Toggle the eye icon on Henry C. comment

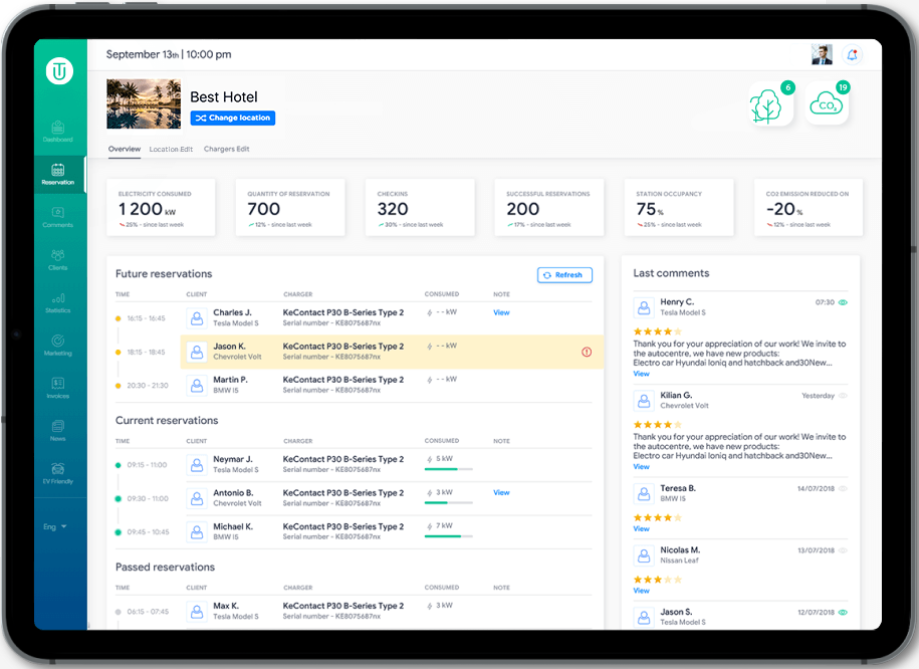(x=843, y=302)
